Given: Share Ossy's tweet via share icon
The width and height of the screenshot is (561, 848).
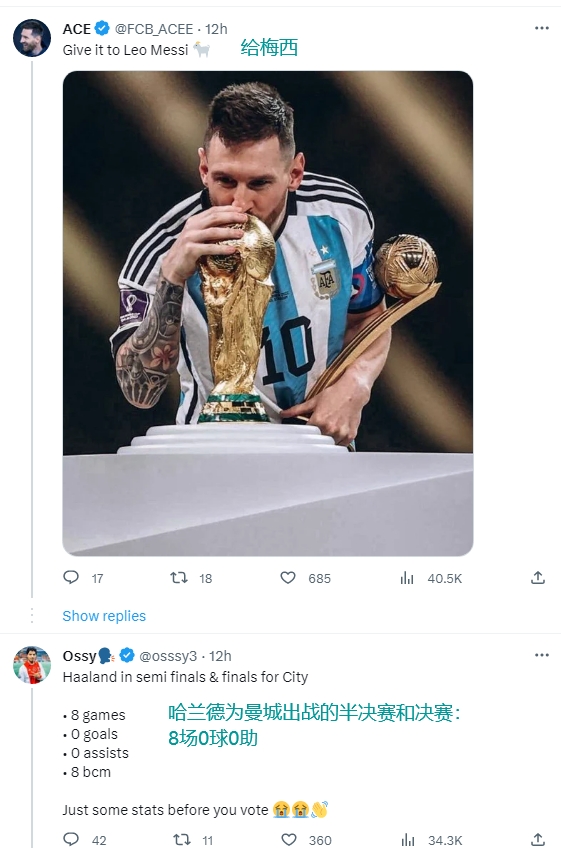Looking at the screenshot, I should click(x=538, y=839).
